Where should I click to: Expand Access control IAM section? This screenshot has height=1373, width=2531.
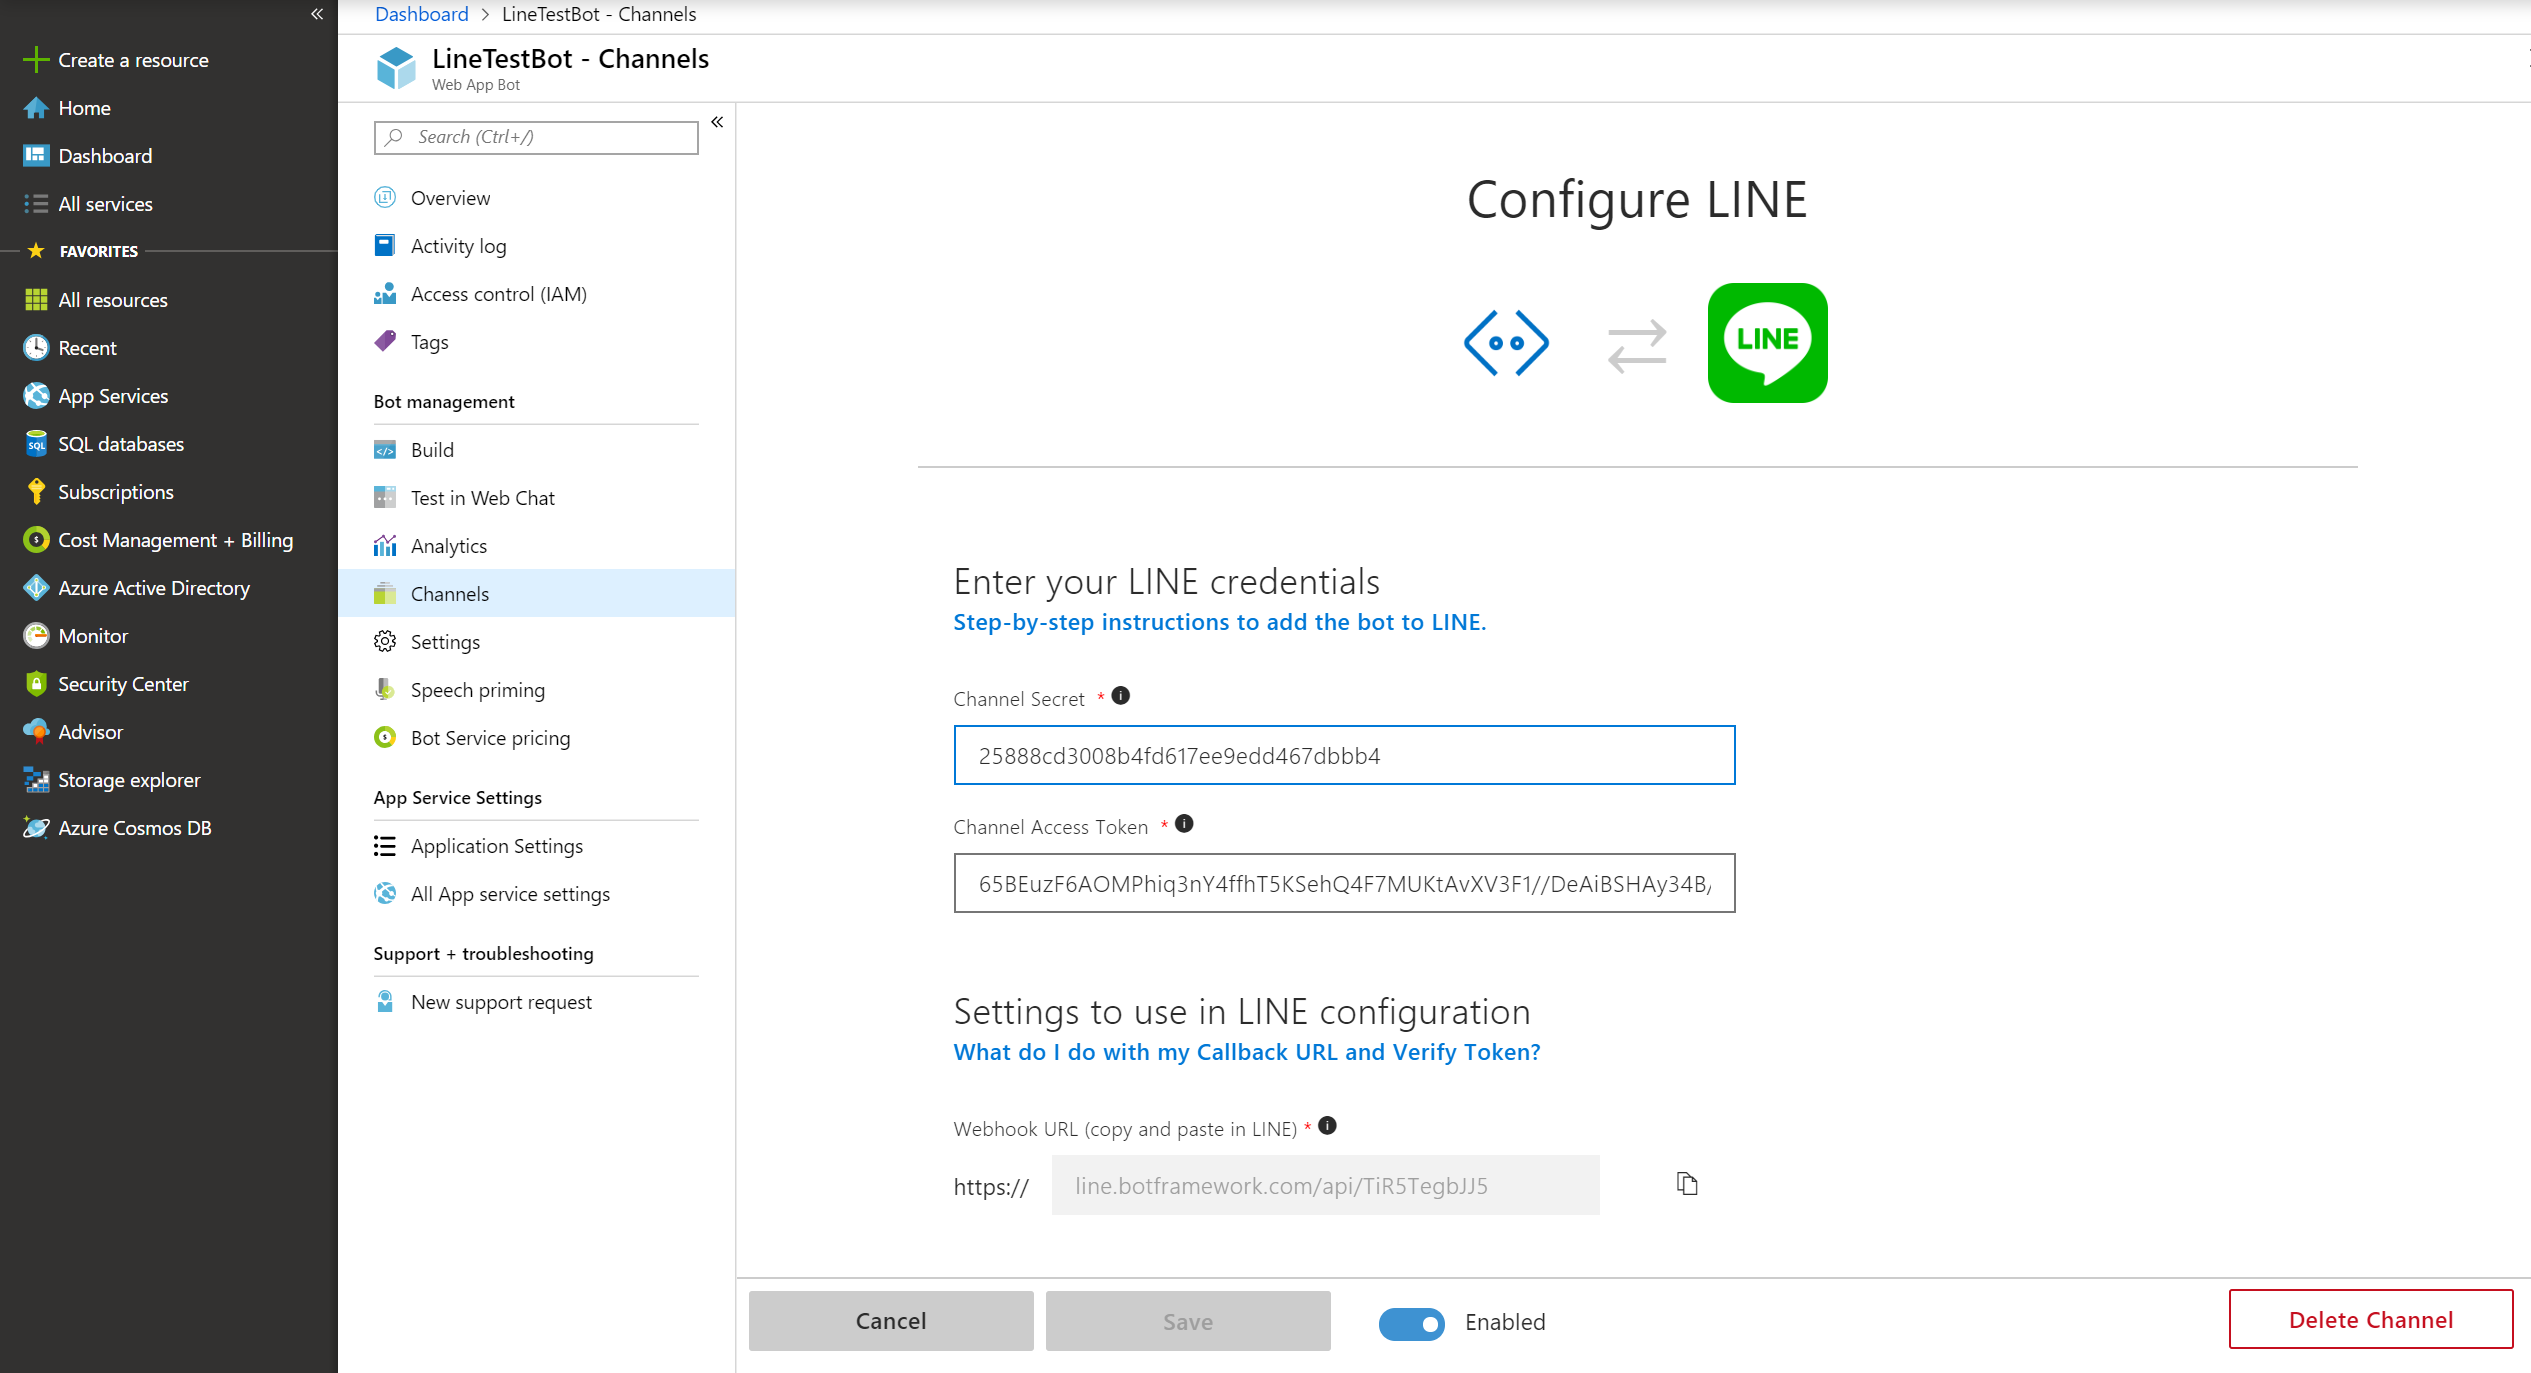(497, 293)
